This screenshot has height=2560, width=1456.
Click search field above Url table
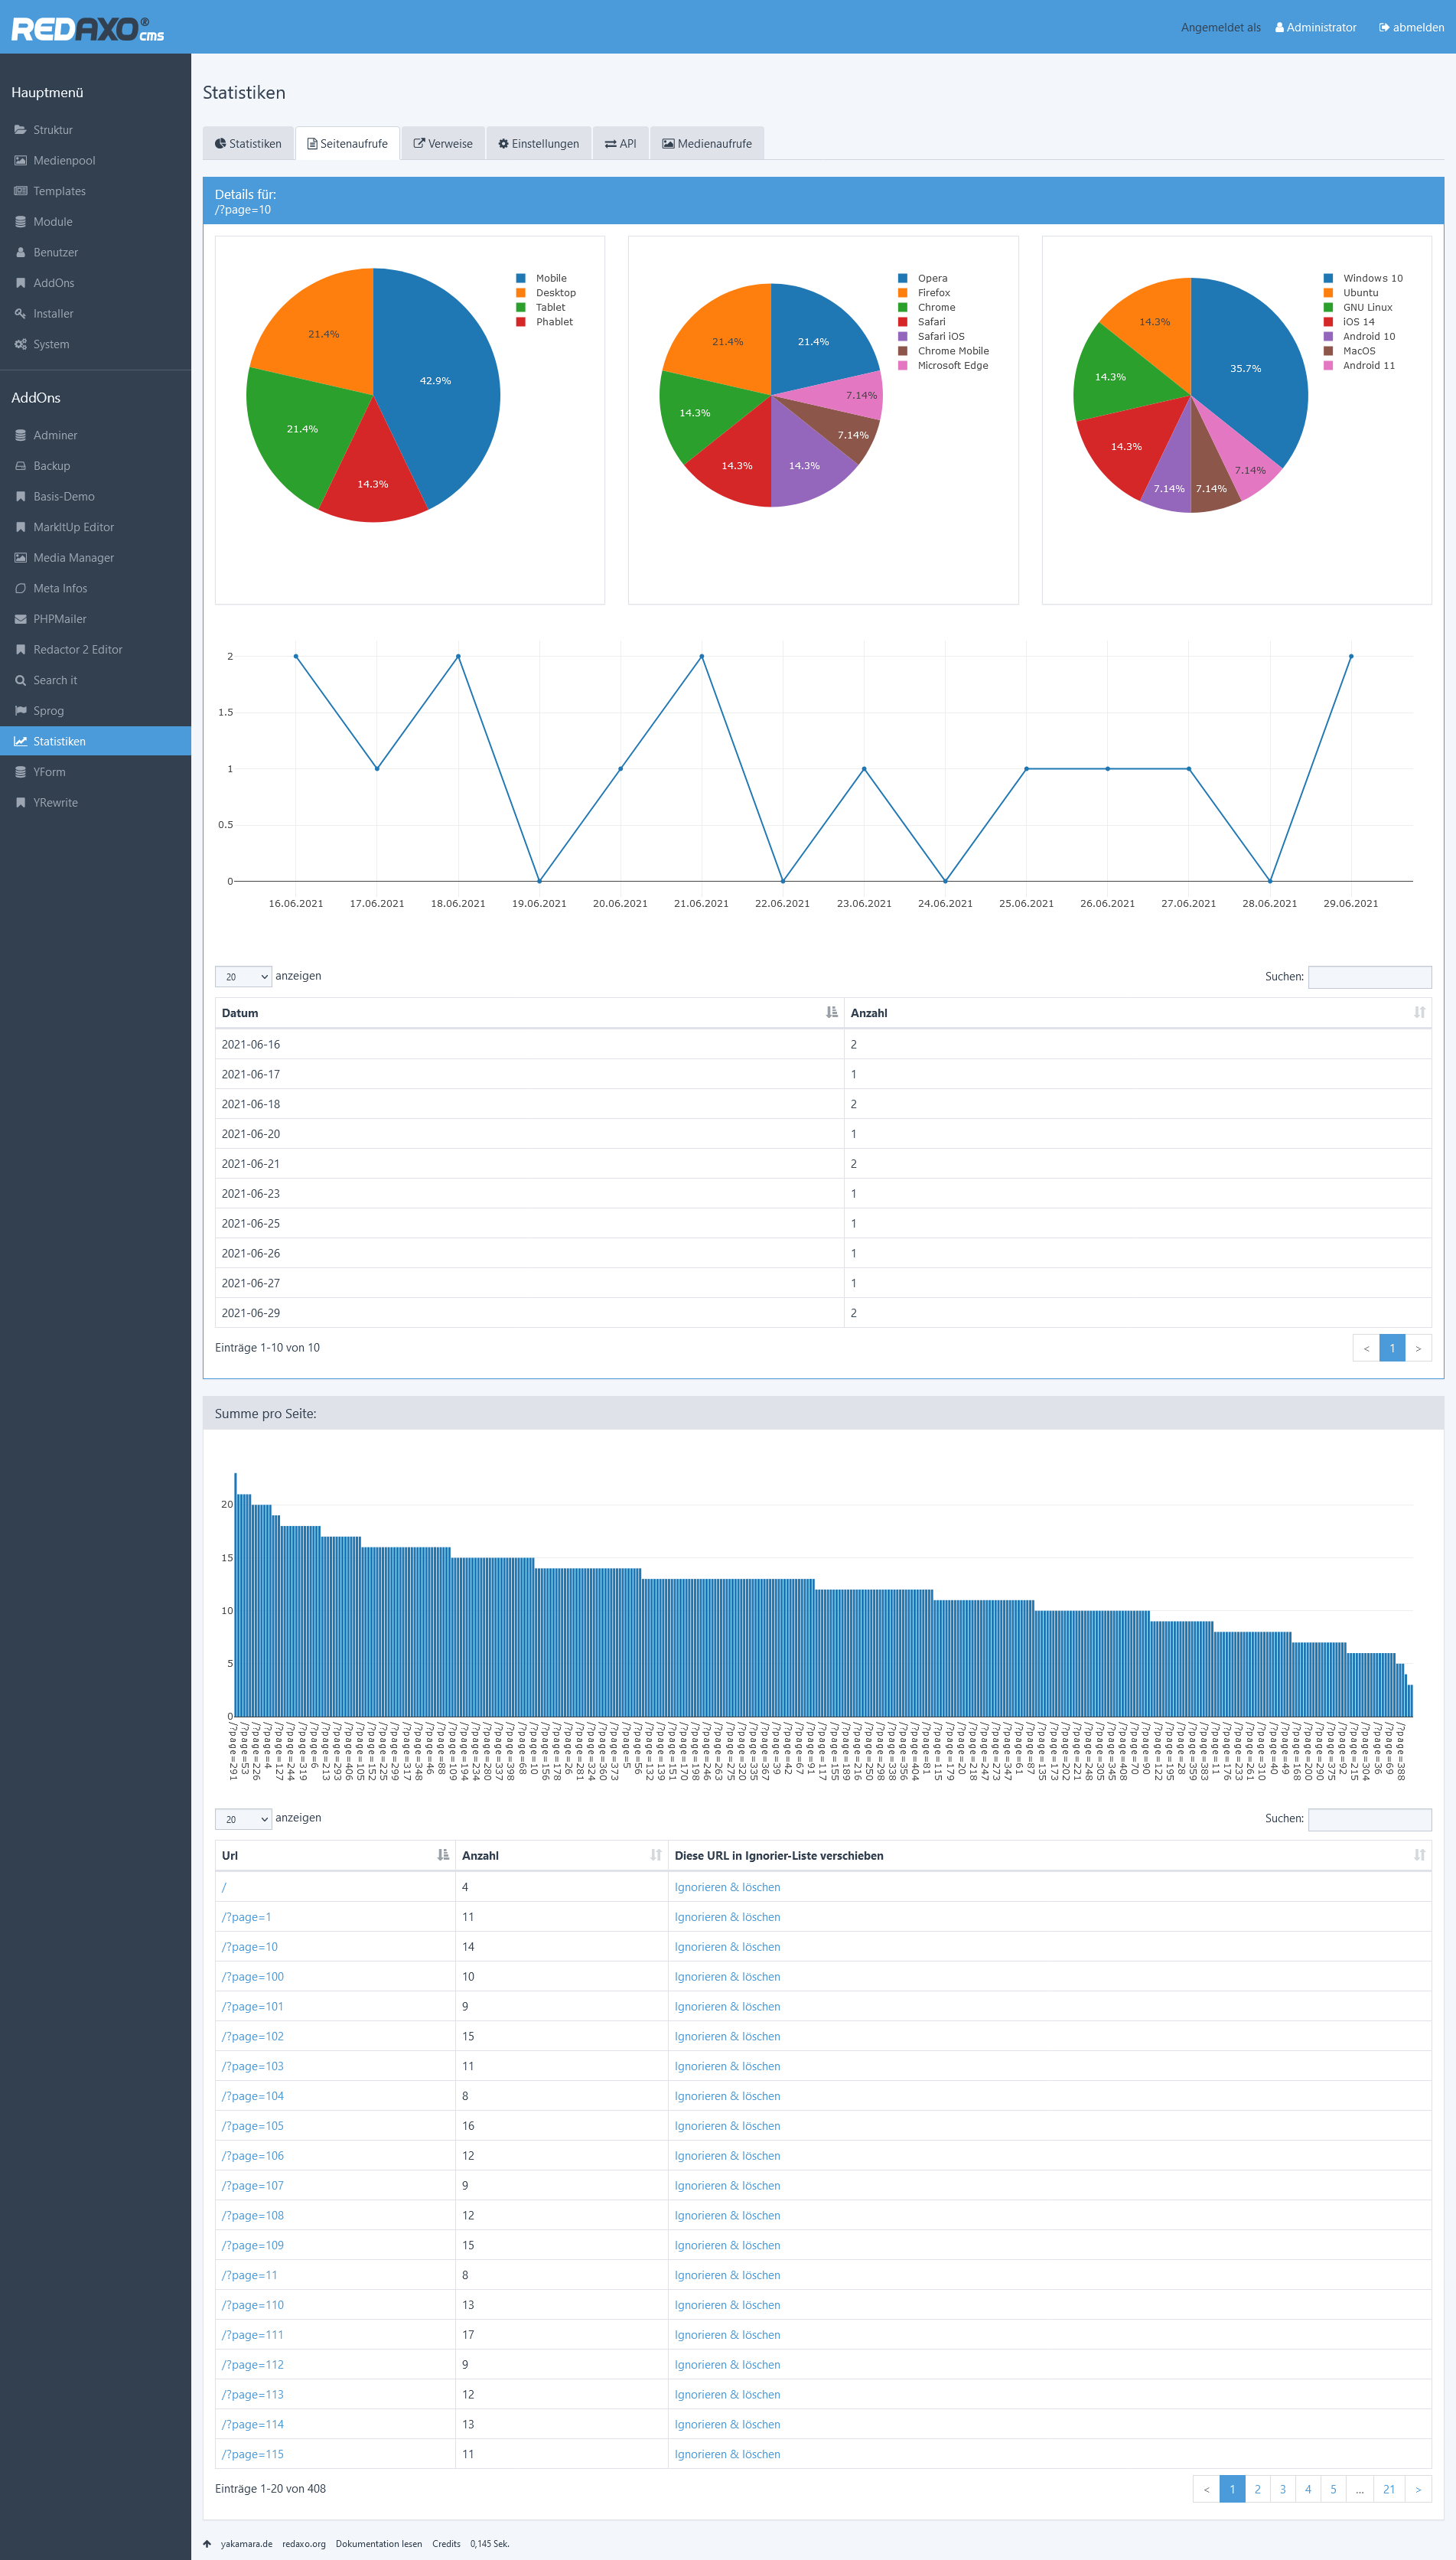tap(1369, 1819)
